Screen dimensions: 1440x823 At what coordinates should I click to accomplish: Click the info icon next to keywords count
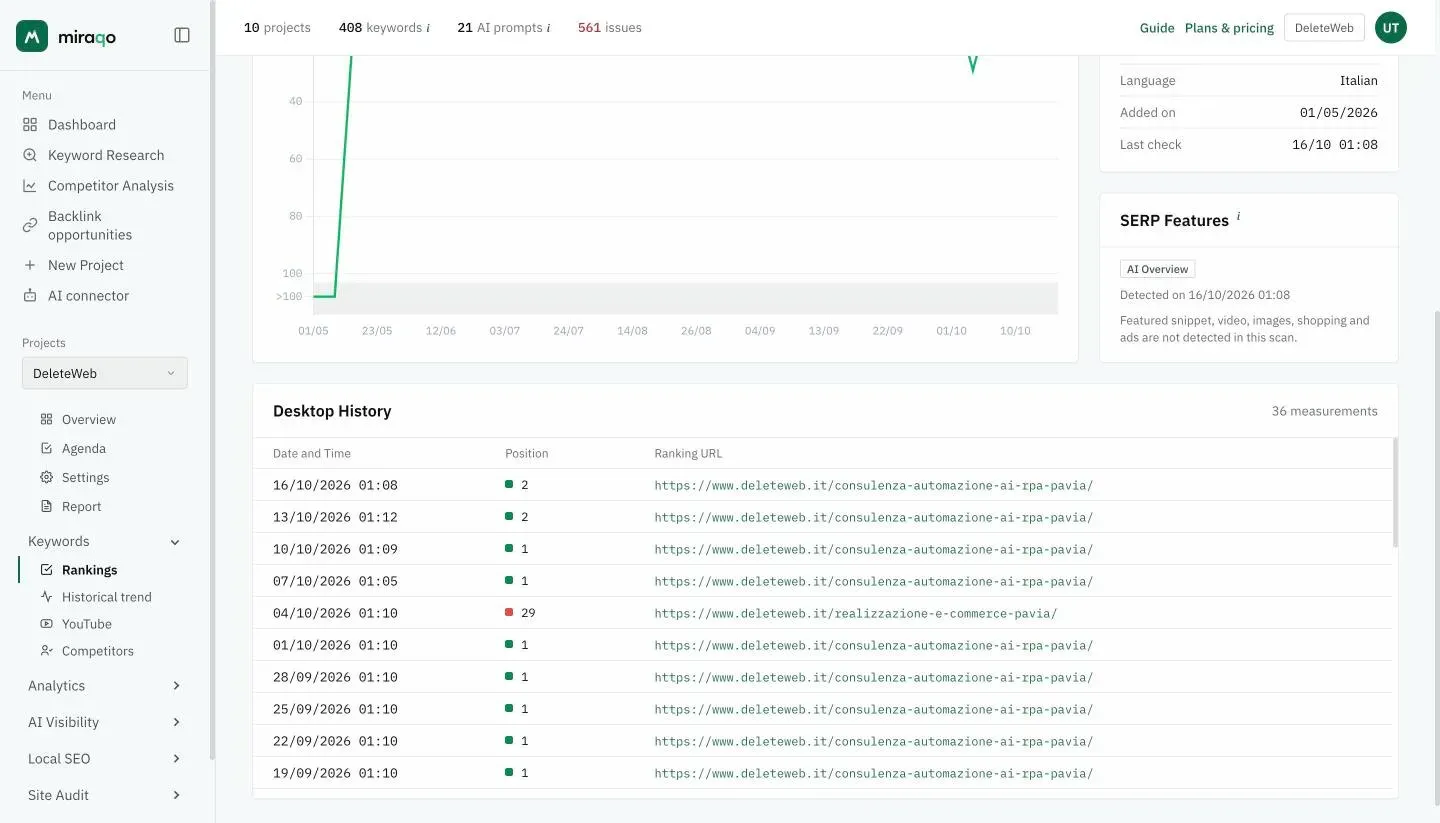428,28
